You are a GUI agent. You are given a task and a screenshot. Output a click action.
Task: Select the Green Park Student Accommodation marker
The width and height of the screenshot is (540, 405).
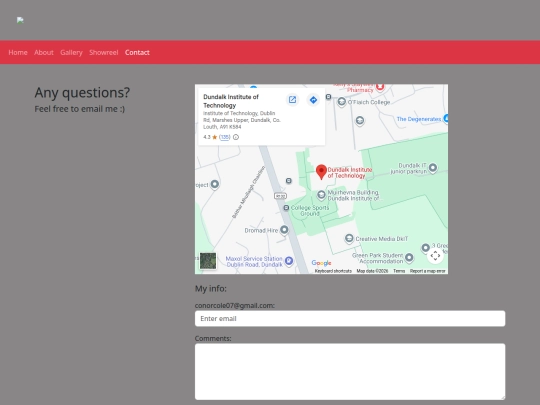tap(409, 257)
